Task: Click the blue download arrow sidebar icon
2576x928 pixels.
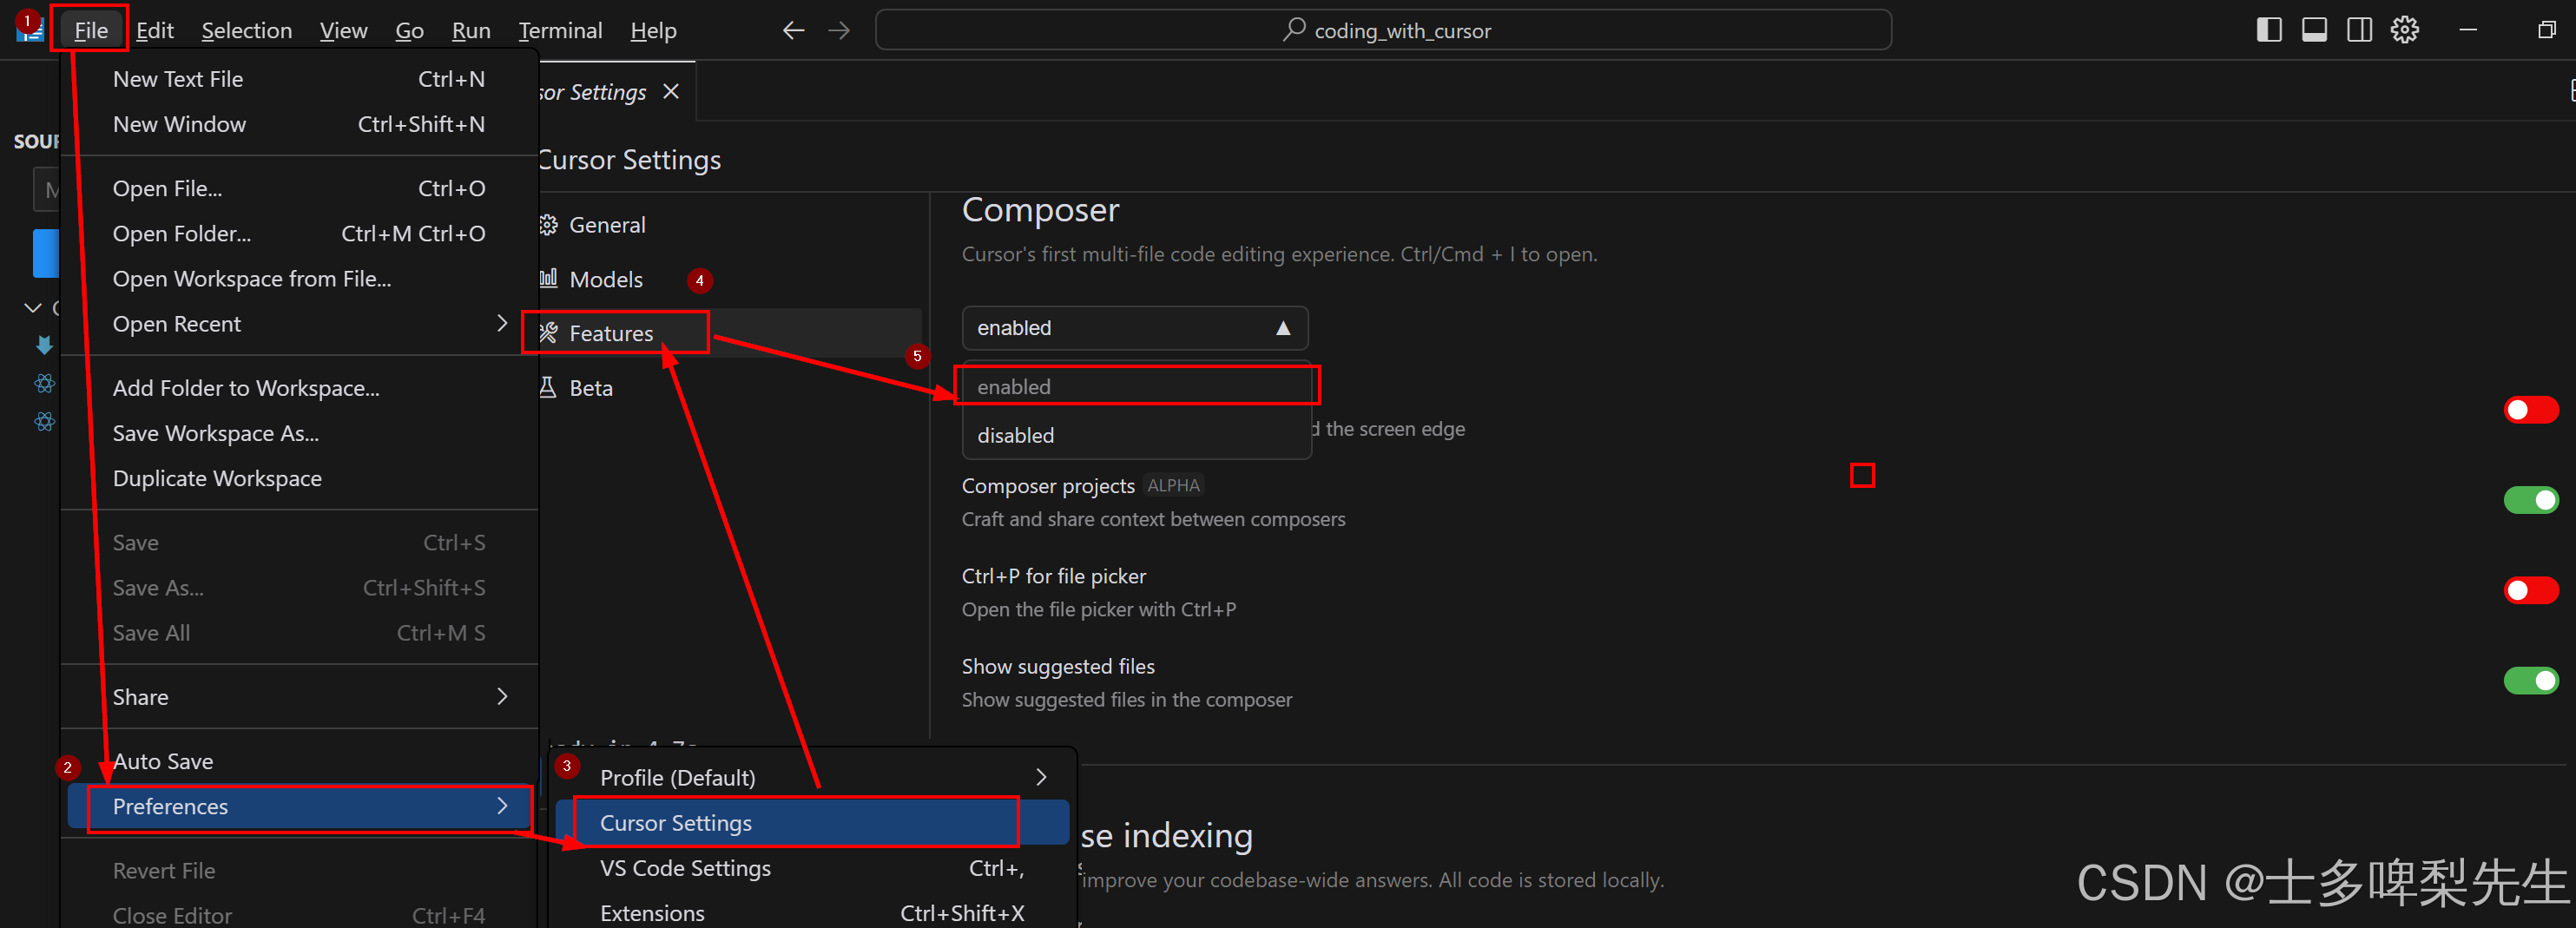Action: (44, 345)
